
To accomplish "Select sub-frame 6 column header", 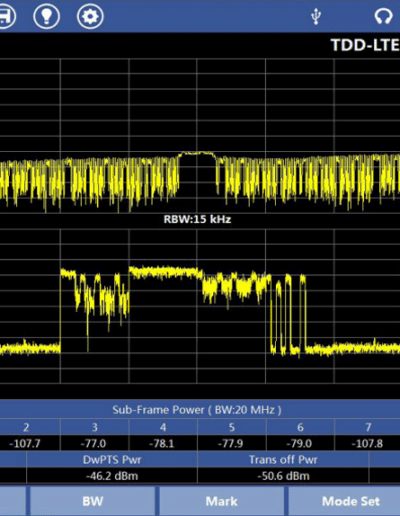I will 300,427.
